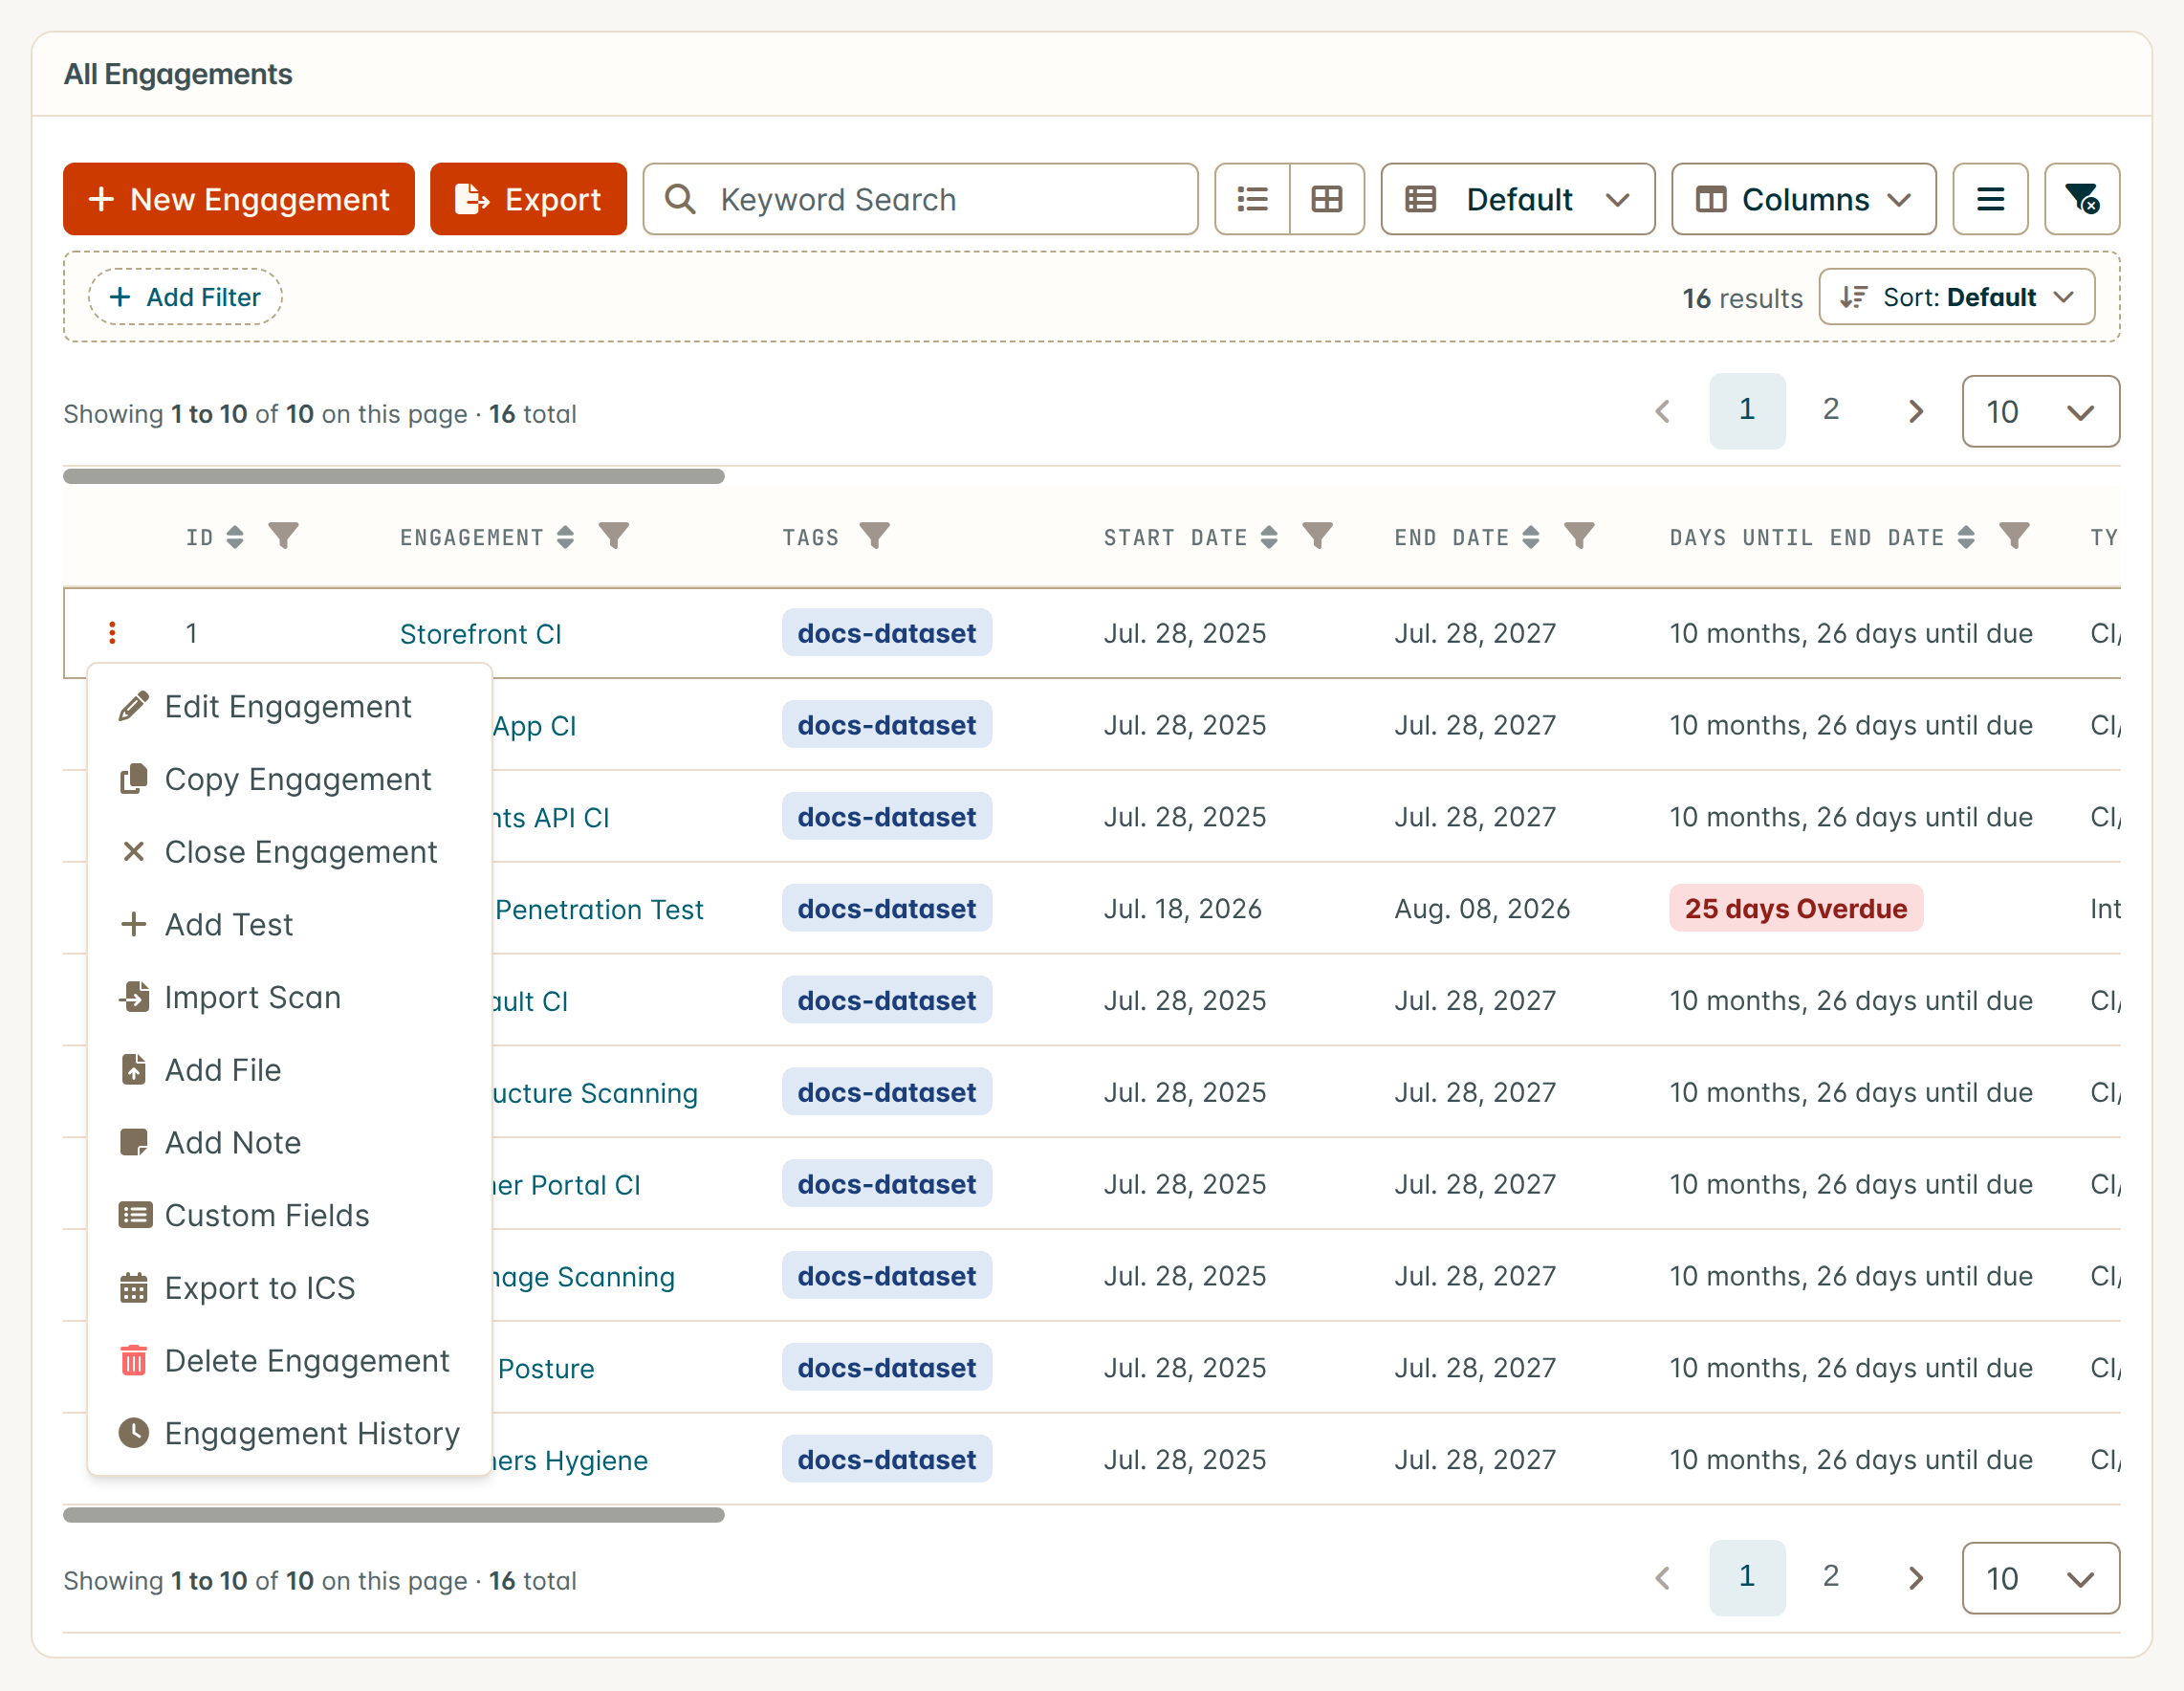
Task: Create a New Engagement
Action: tap(239, 199)
